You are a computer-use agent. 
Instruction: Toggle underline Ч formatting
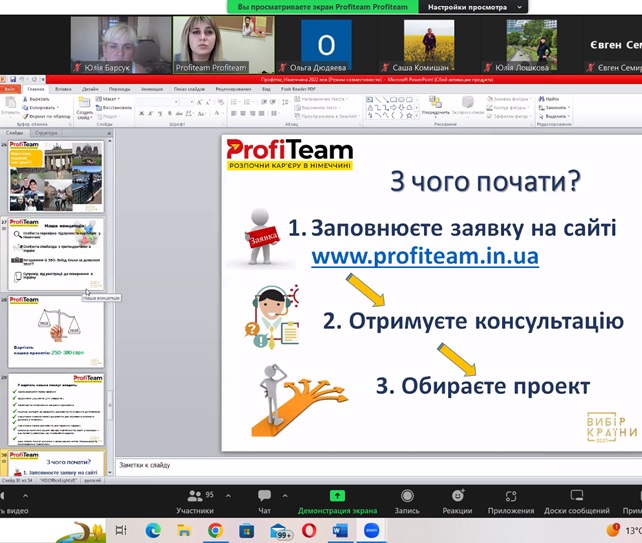160,113
